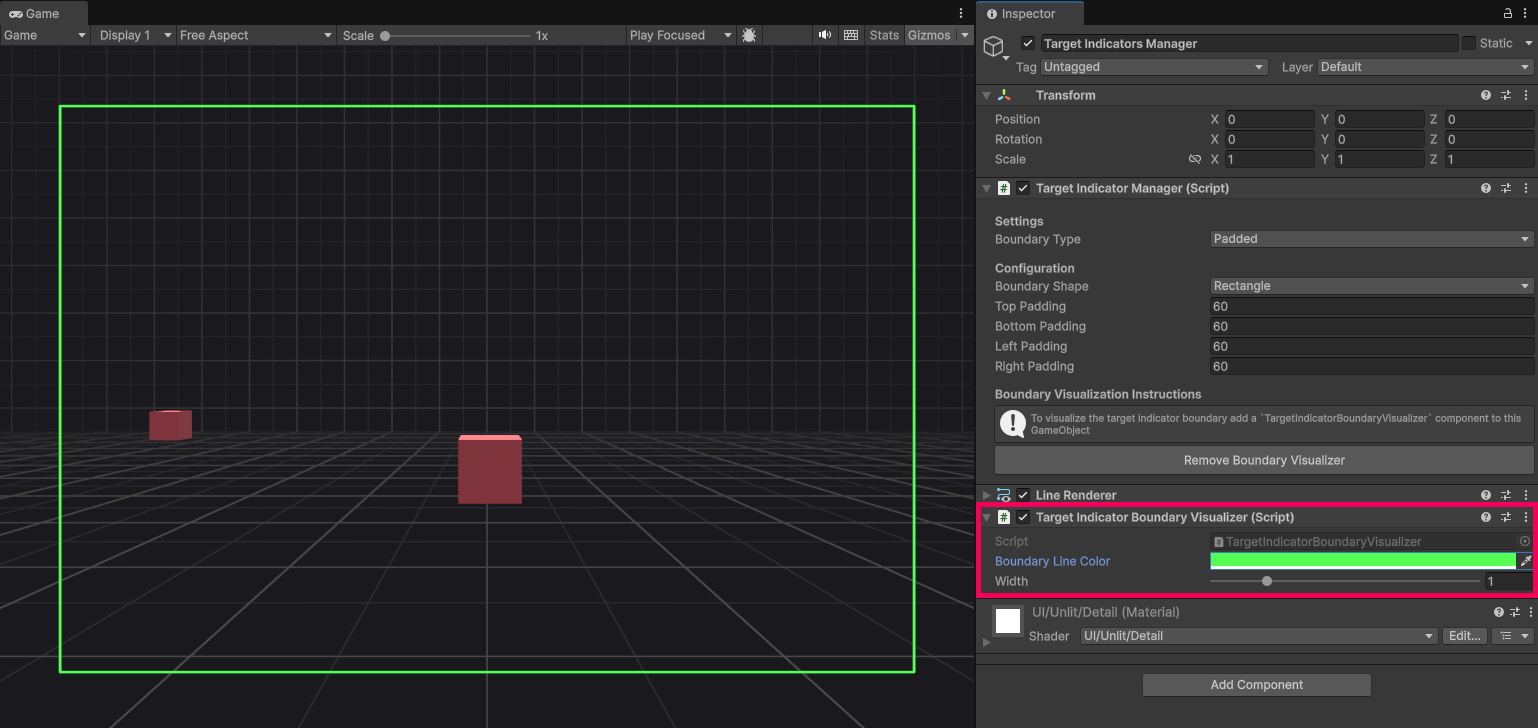Open Line Renderer help icon
The height and width of the screenshot is (728, 1538).
(x=1486, y=495)
